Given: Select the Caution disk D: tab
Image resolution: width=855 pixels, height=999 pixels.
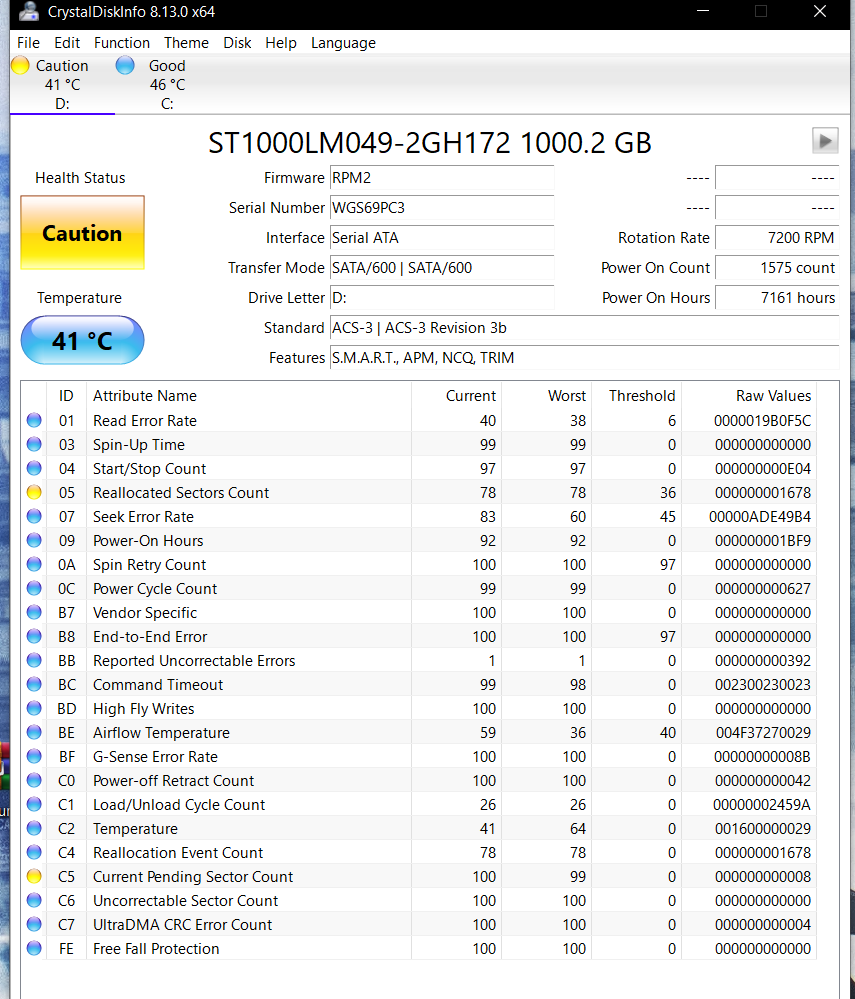Looking at the screenshot, I should pos(62,84).
